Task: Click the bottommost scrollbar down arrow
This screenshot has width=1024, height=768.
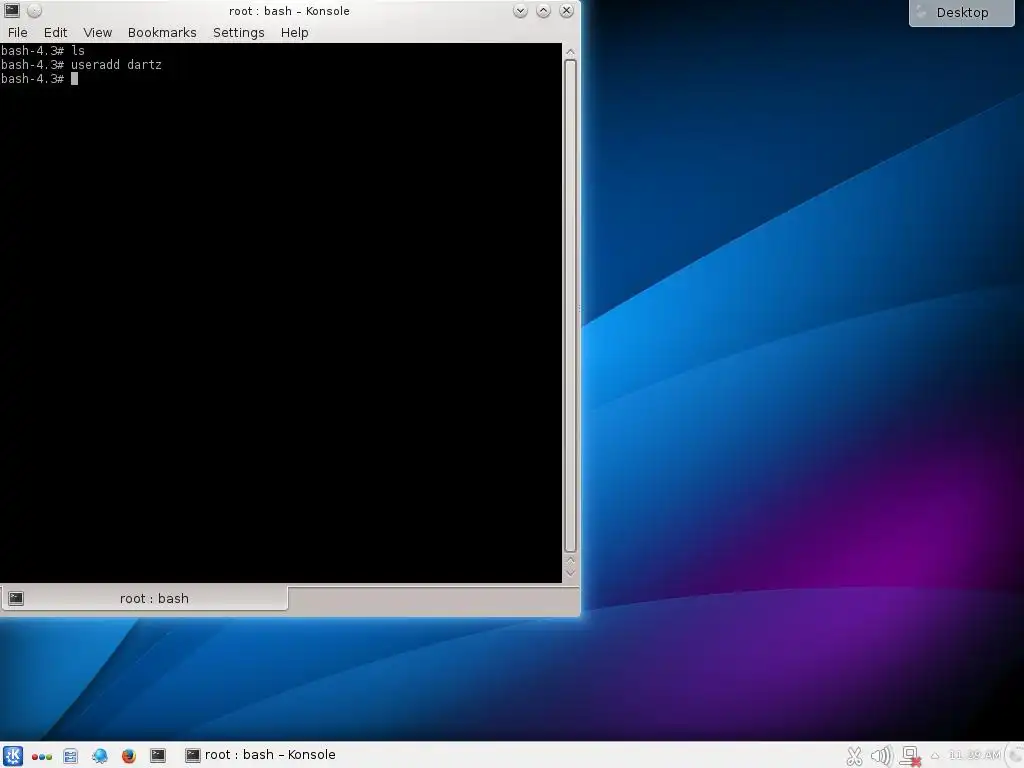Action: 570,573
